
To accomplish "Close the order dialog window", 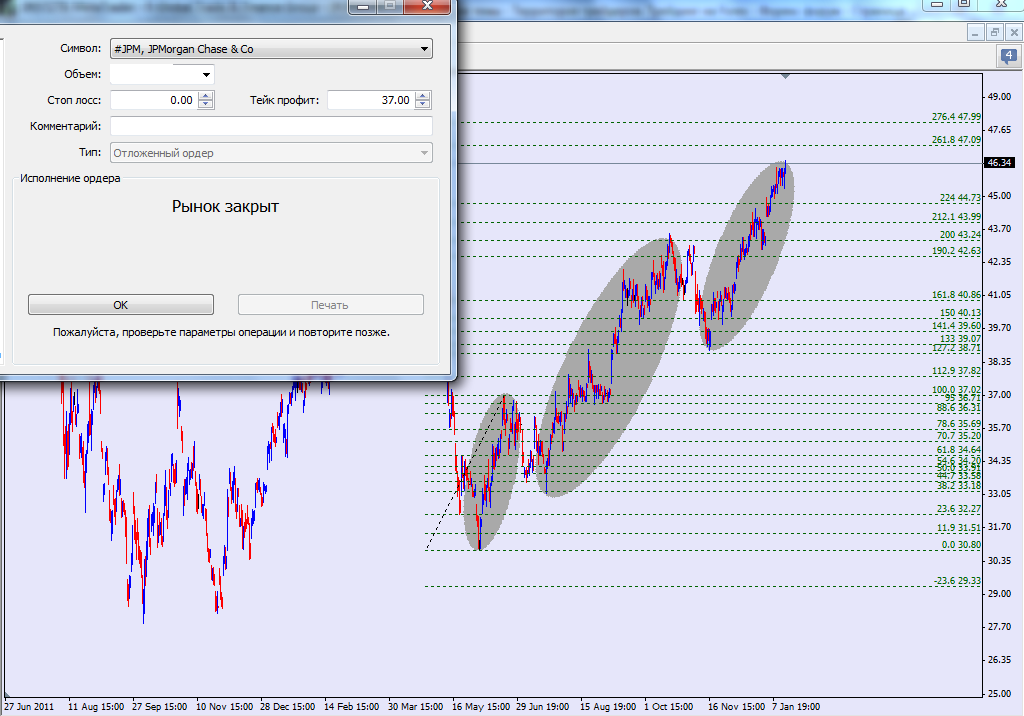I will (427, 6).
